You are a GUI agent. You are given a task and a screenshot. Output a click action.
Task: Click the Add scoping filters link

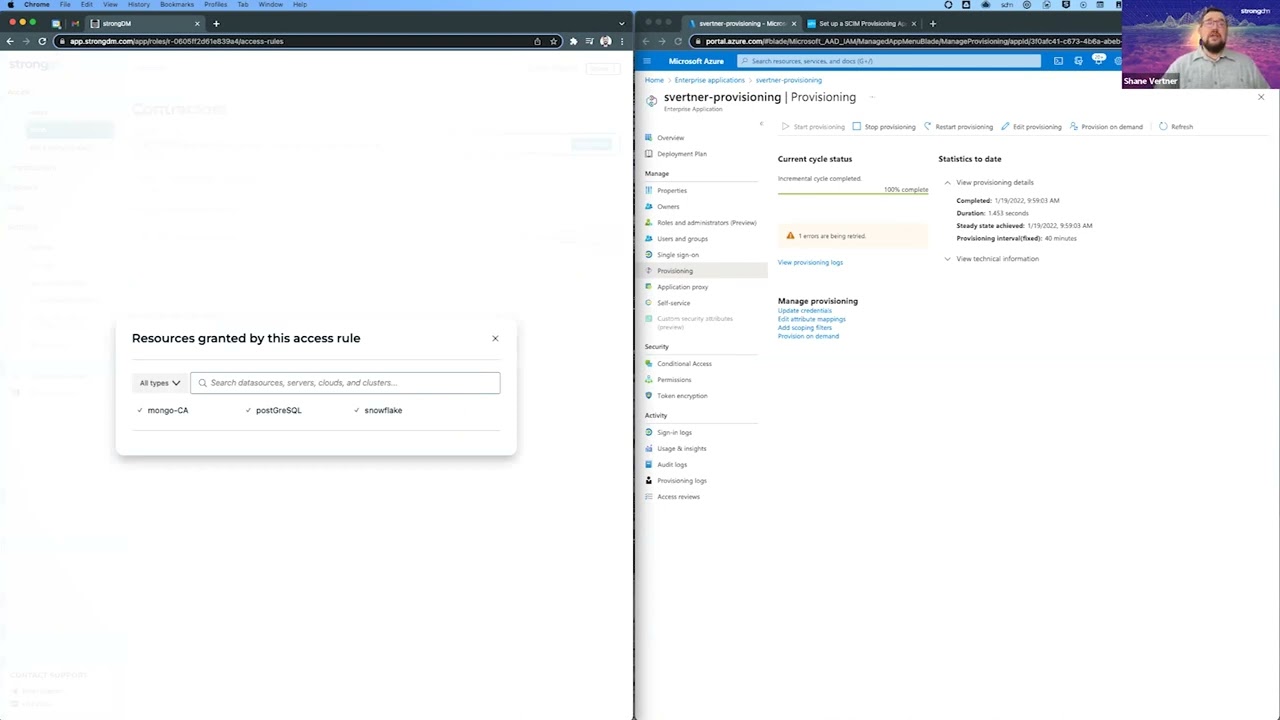click(805, 328)
